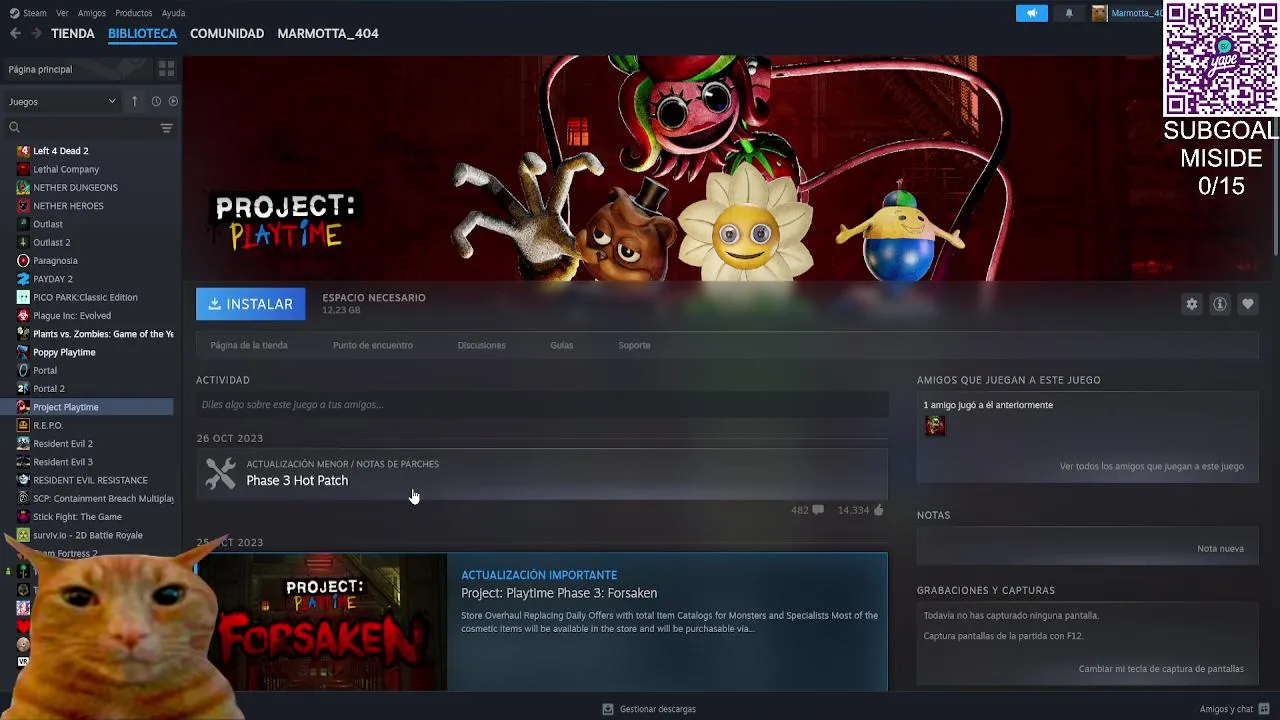Open the announcements megaphone button
This screenshot has height=720, width=1280.
coord(1031,13)
